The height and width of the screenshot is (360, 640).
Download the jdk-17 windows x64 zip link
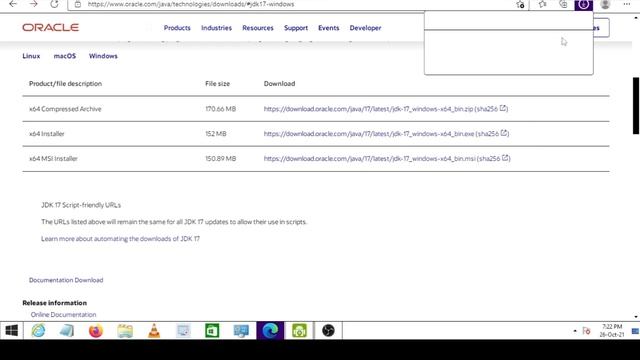point(368,109)
